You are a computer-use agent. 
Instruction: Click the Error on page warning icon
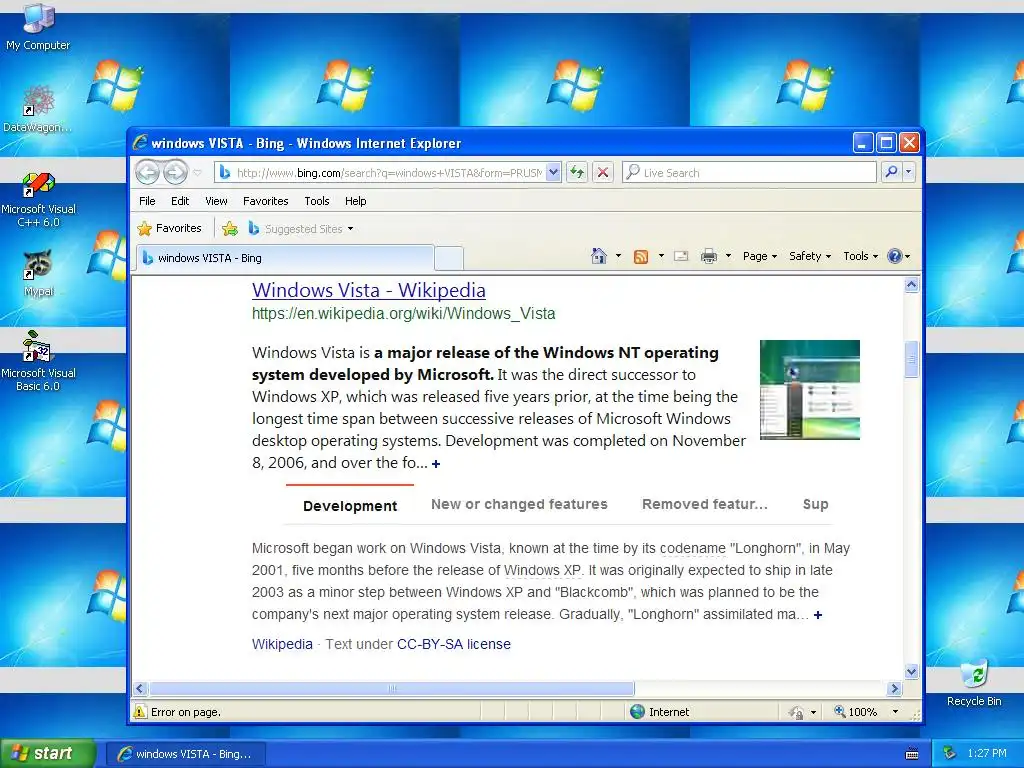point(140,711)
